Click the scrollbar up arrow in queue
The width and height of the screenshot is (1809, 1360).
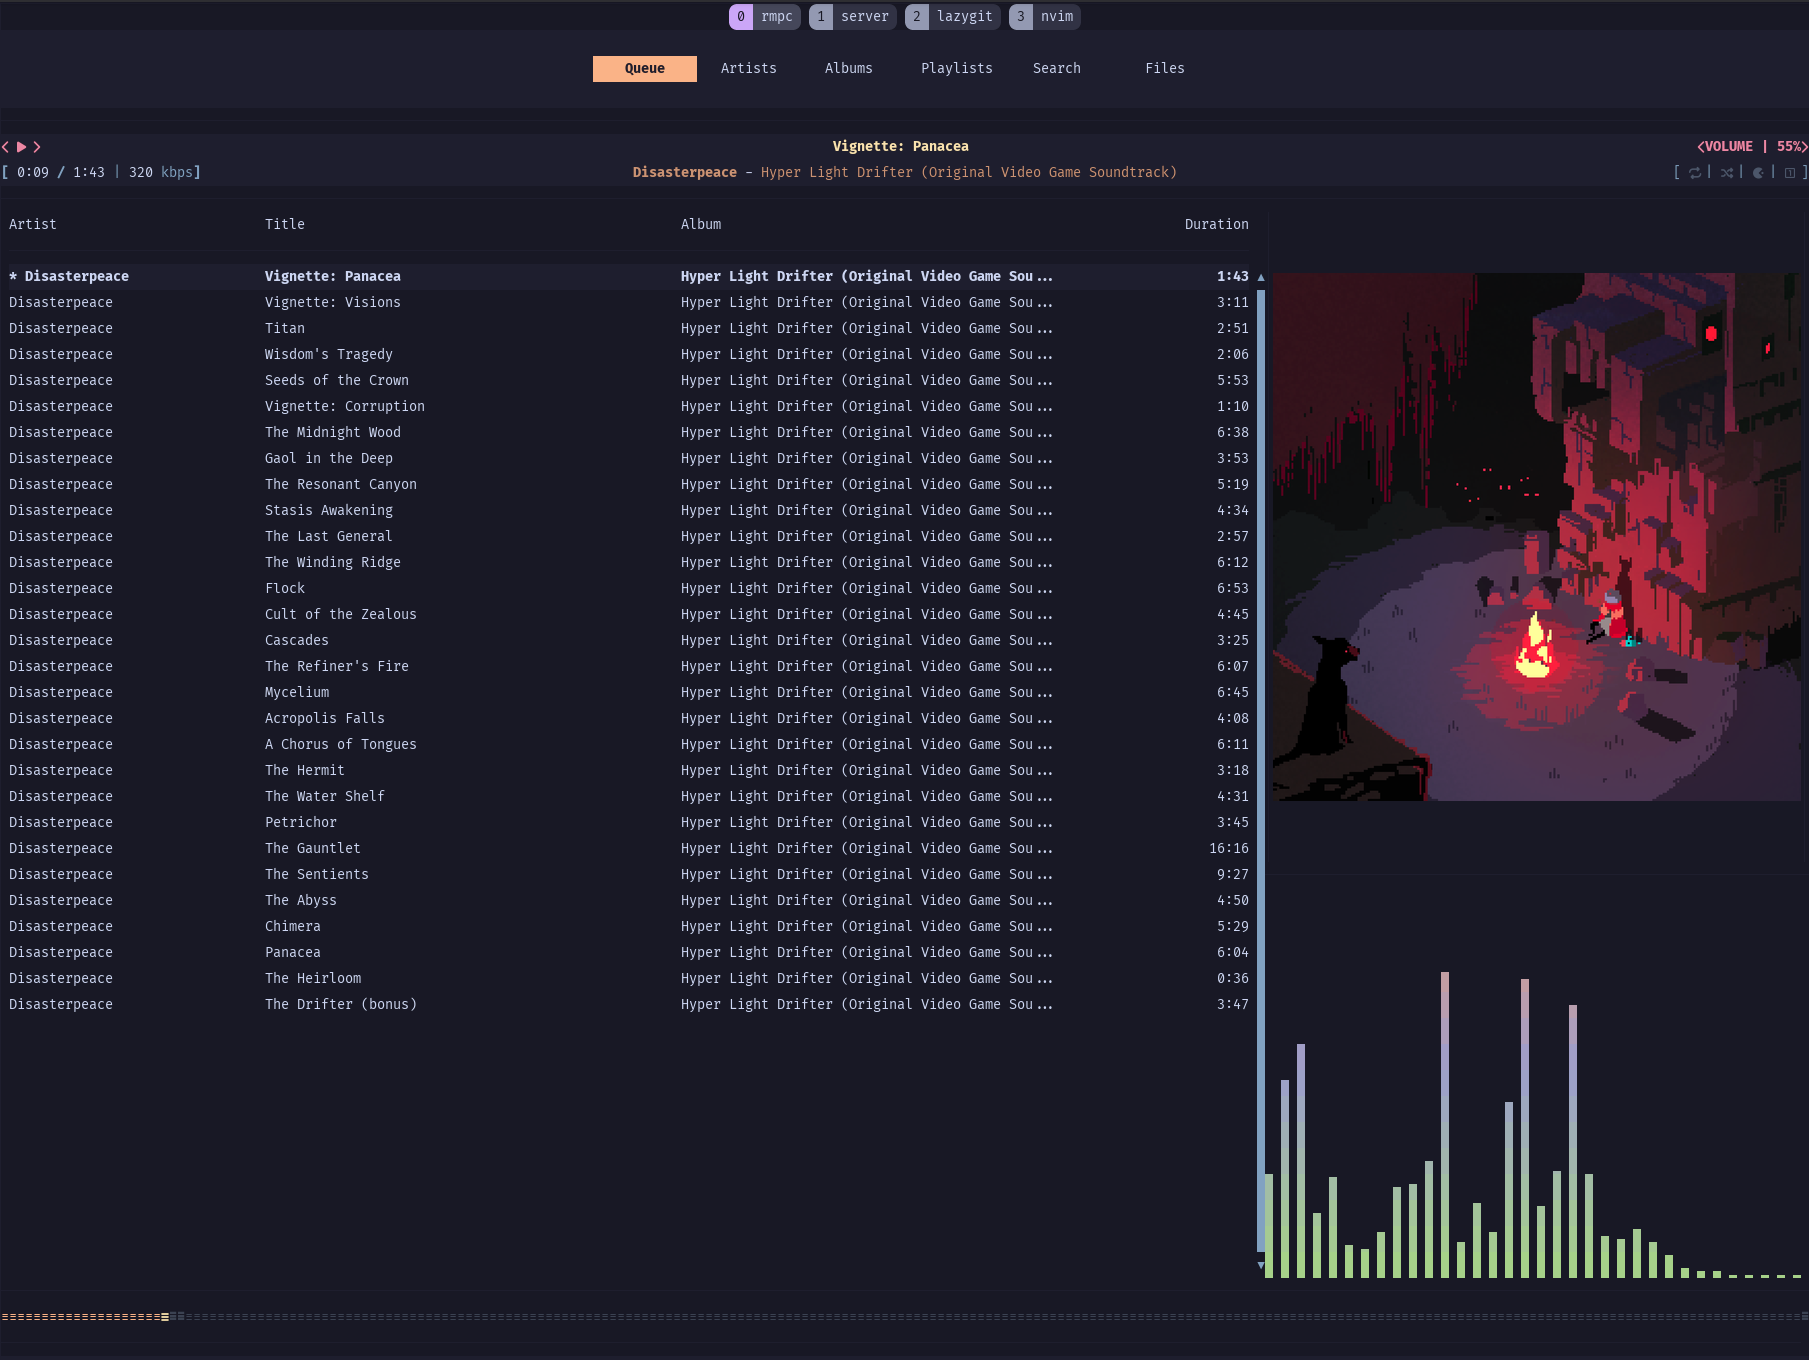(x=1261, y=277)
